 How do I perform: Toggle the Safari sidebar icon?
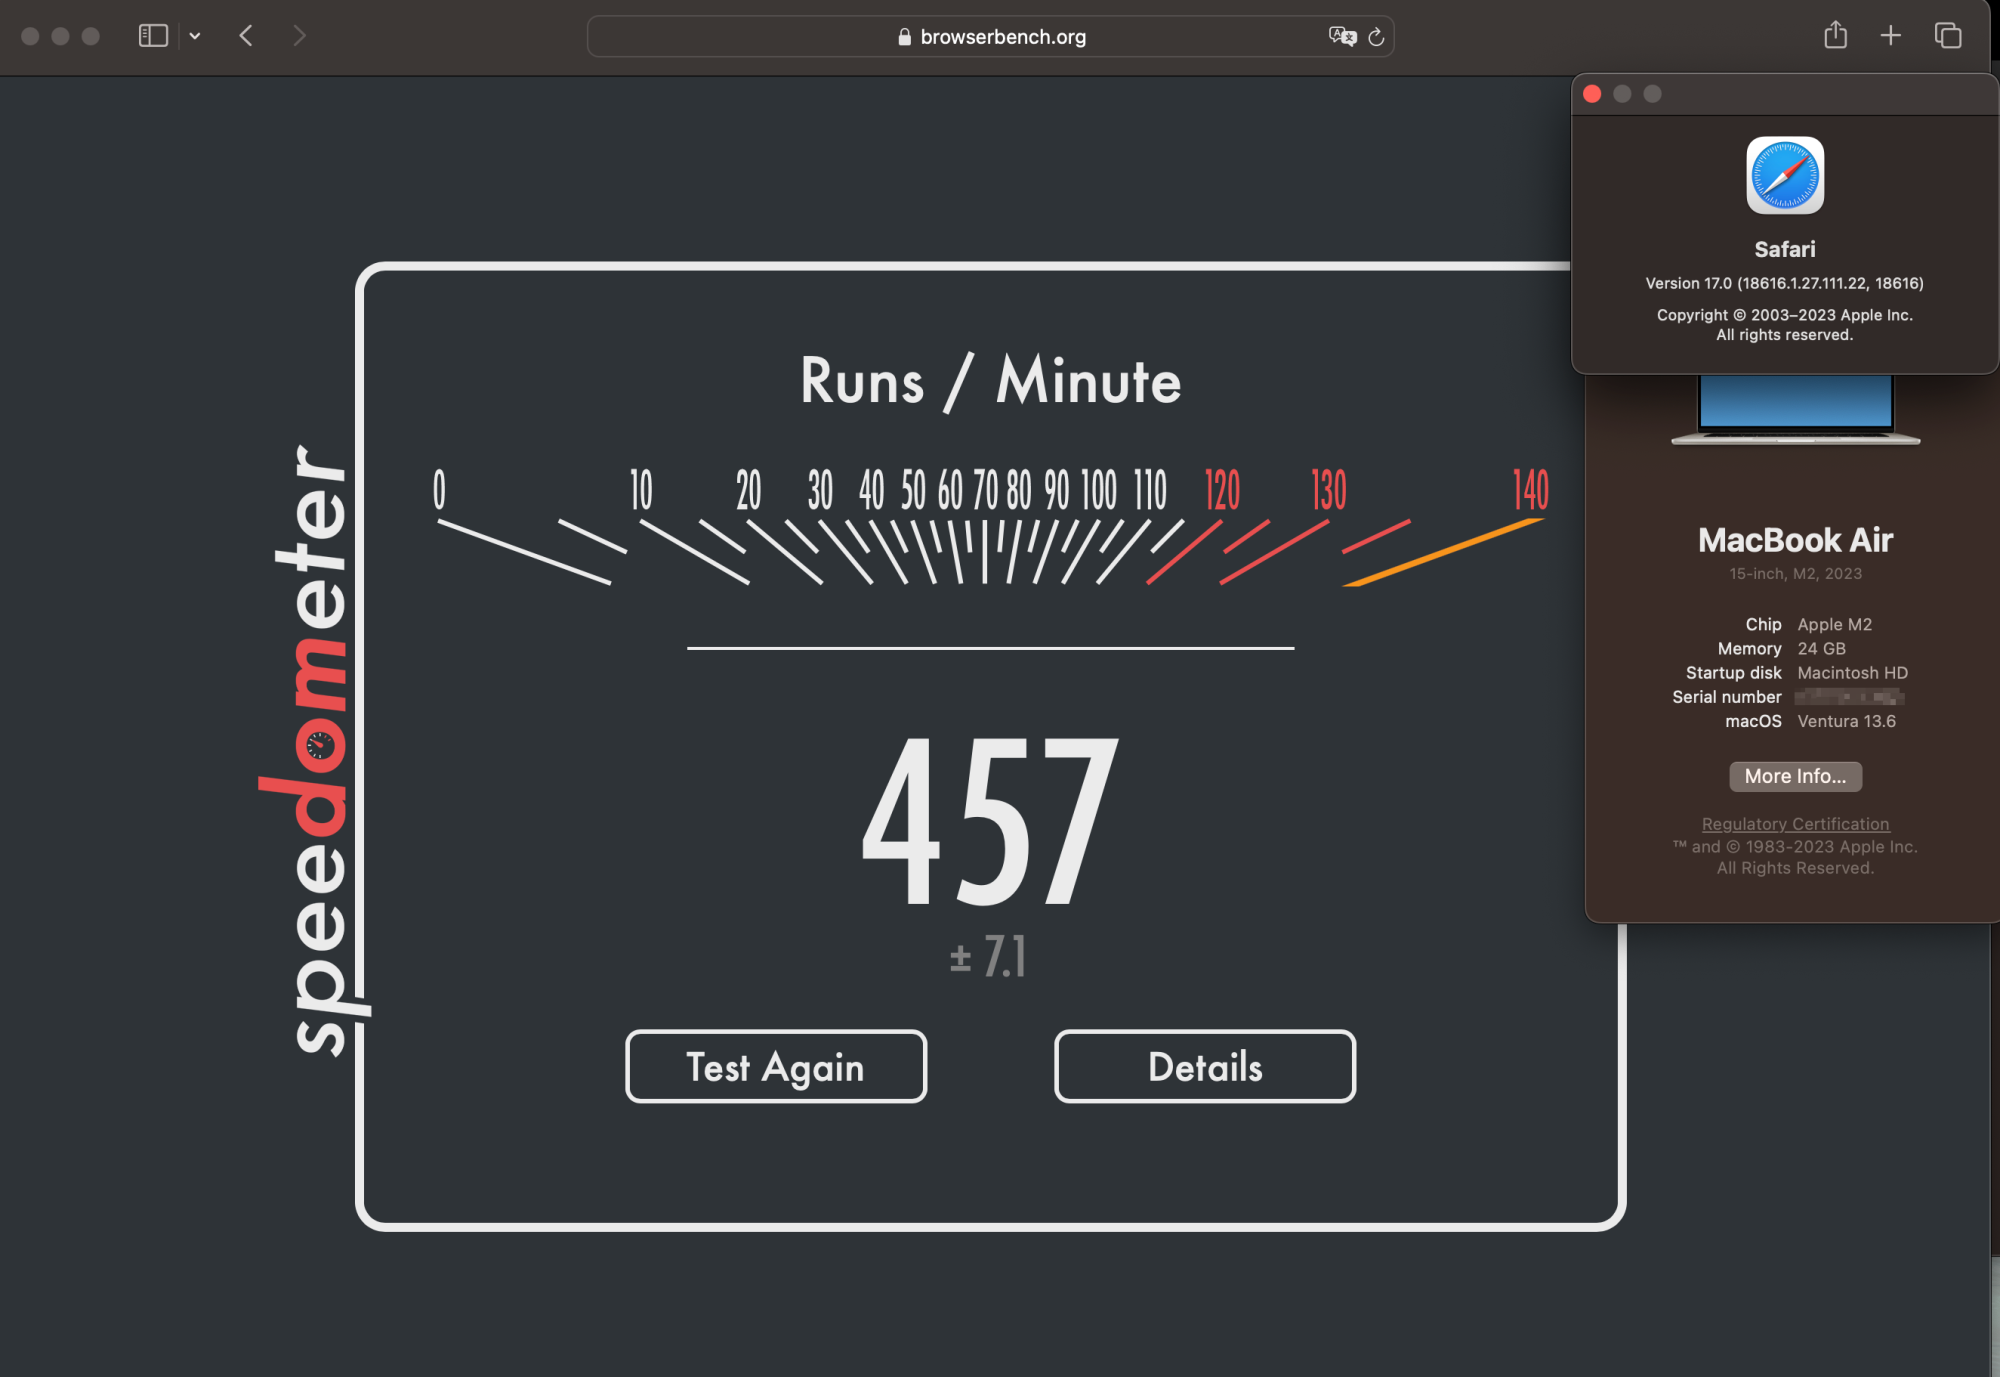click(152, 36)
